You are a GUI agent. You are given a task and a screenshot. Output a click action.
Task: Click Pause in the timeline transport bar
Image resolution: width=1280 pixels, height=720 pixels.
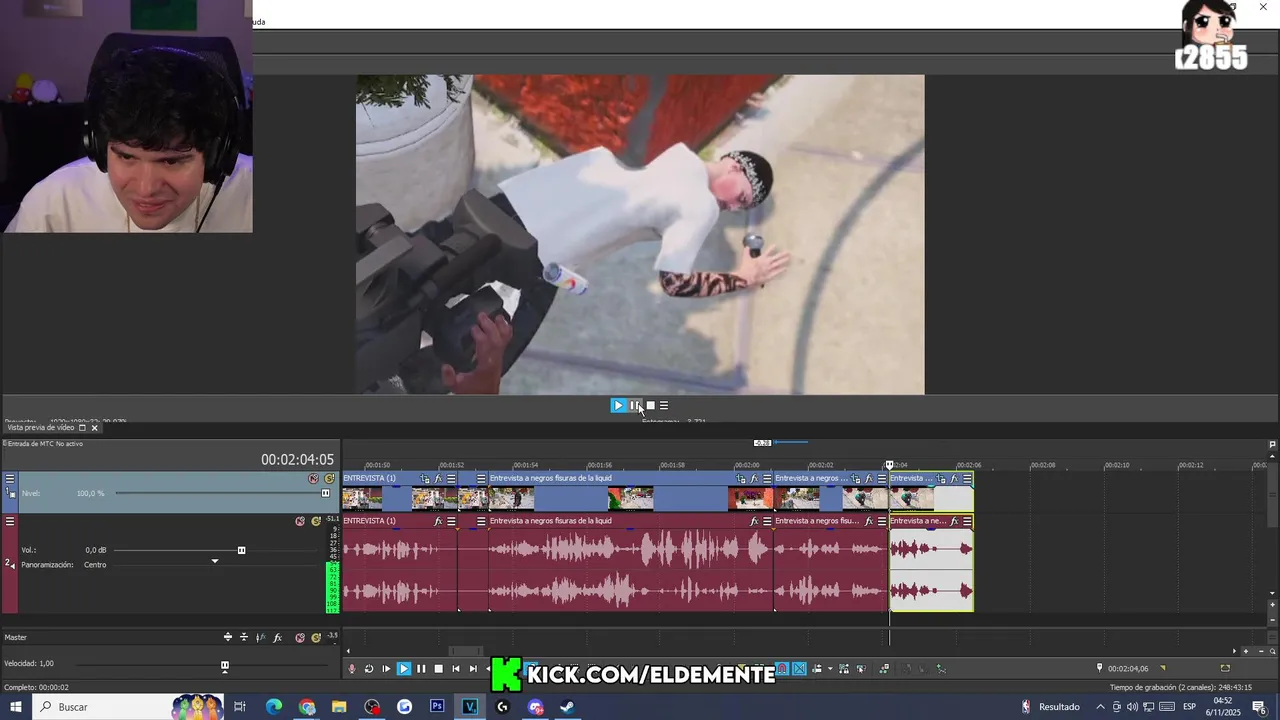(421, 669)
